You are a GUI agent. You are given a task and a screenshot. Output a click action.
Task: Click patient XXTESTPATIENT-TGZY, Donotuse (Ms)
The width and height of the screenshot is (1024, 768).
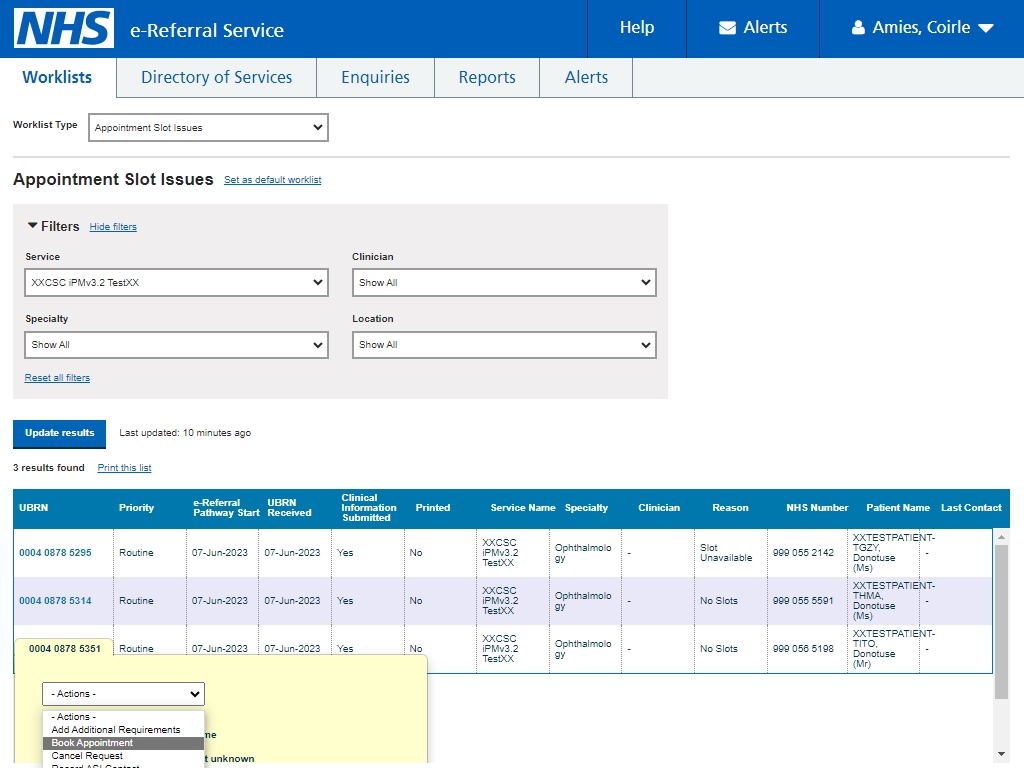[893, 552]
